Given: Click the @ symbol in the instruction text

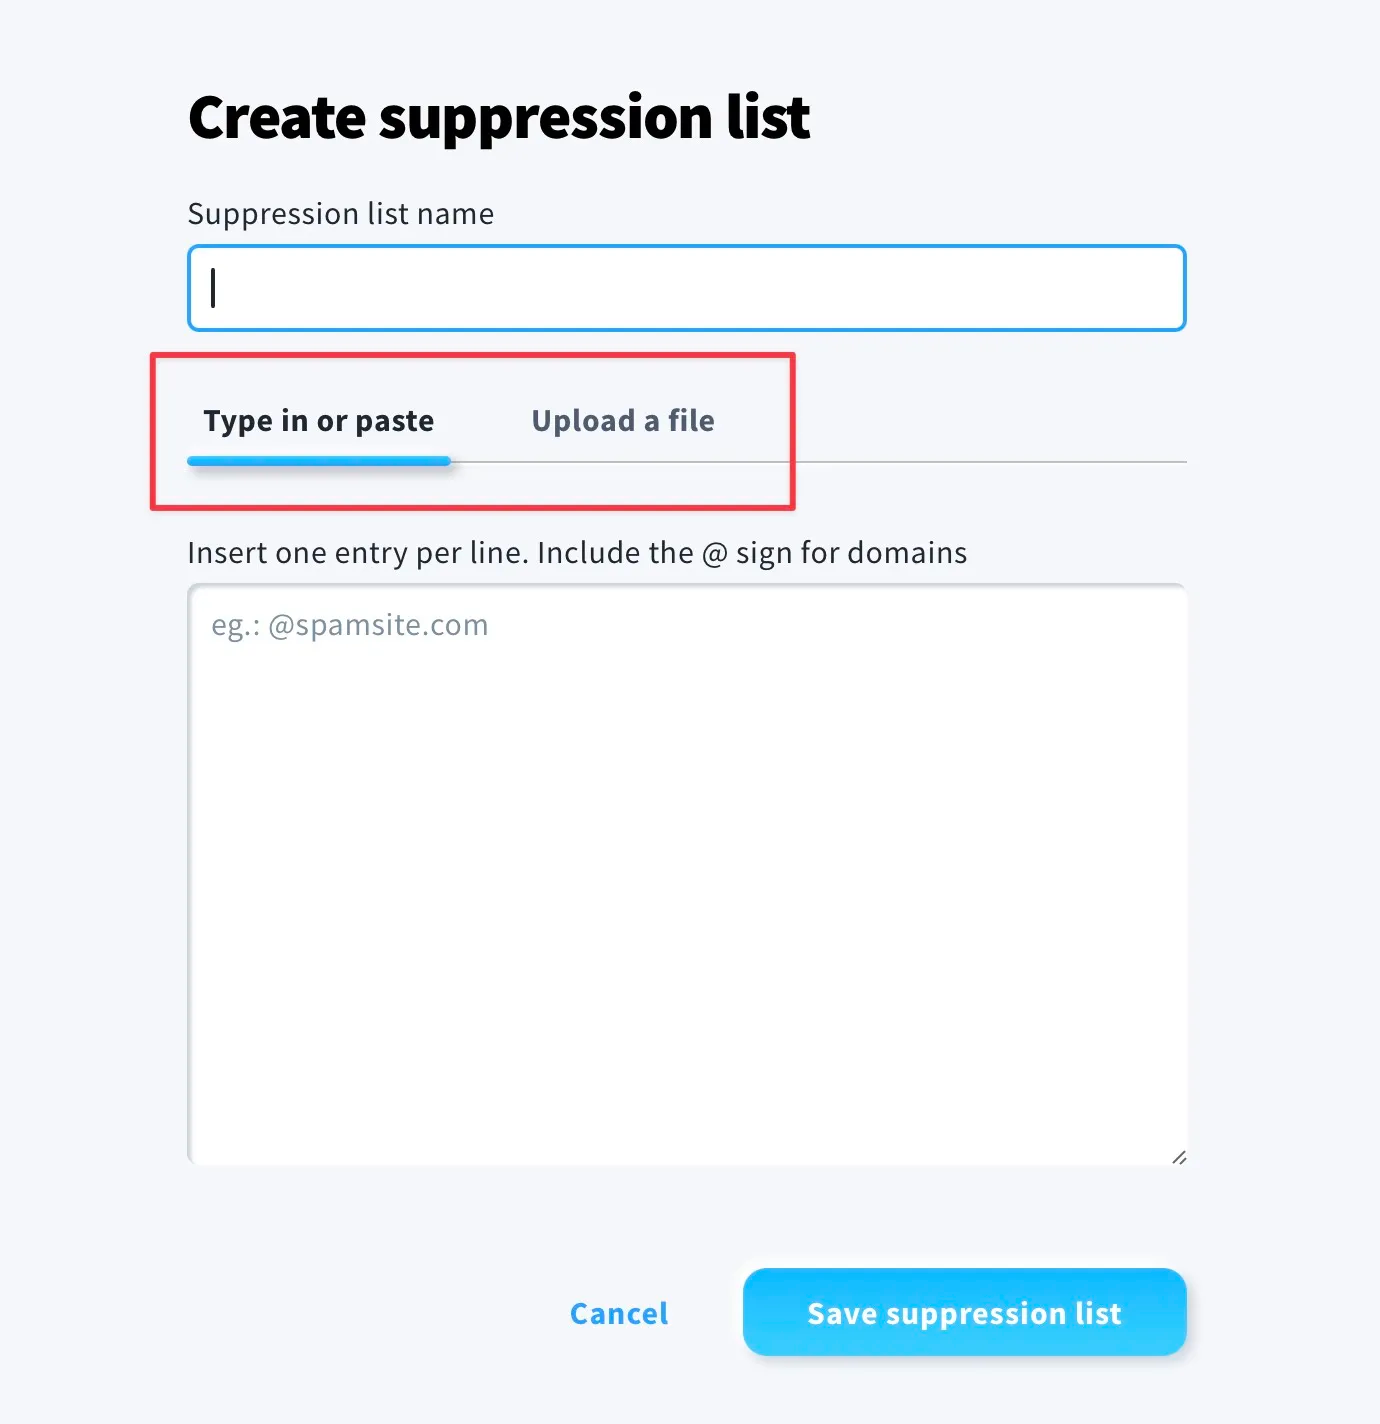Looking at the screenshot, I should coord(714,554).
